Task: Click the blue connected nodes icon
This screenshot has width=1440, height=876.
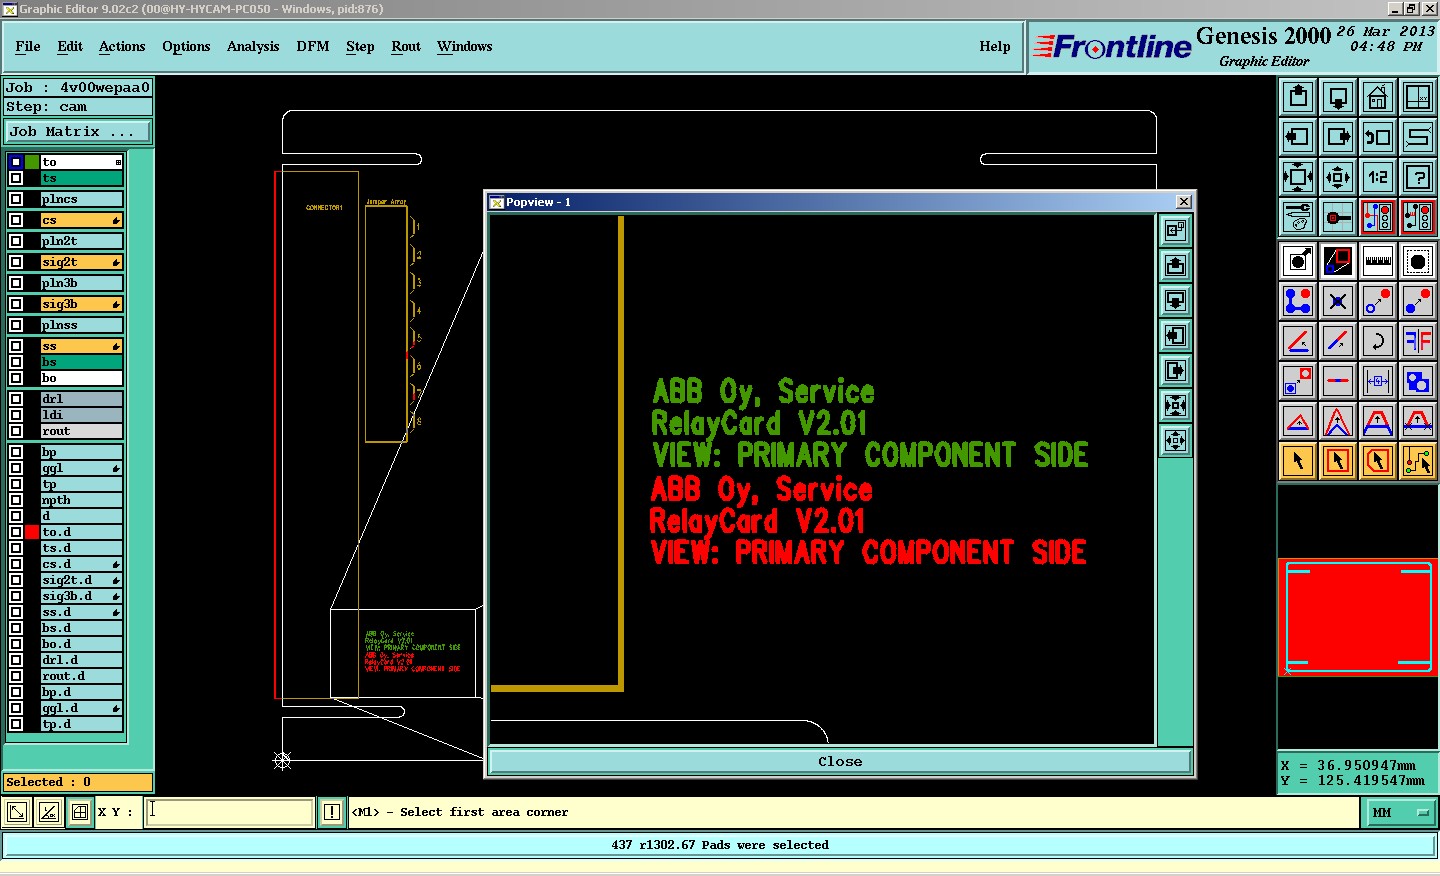Action: (x=1298, y=301)
